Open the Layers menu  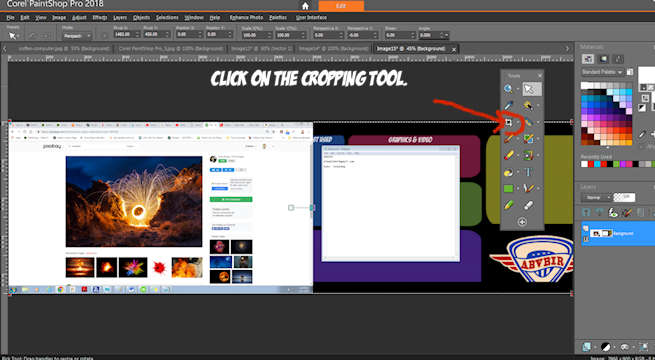pyautogui.click(x=120, y=18)
